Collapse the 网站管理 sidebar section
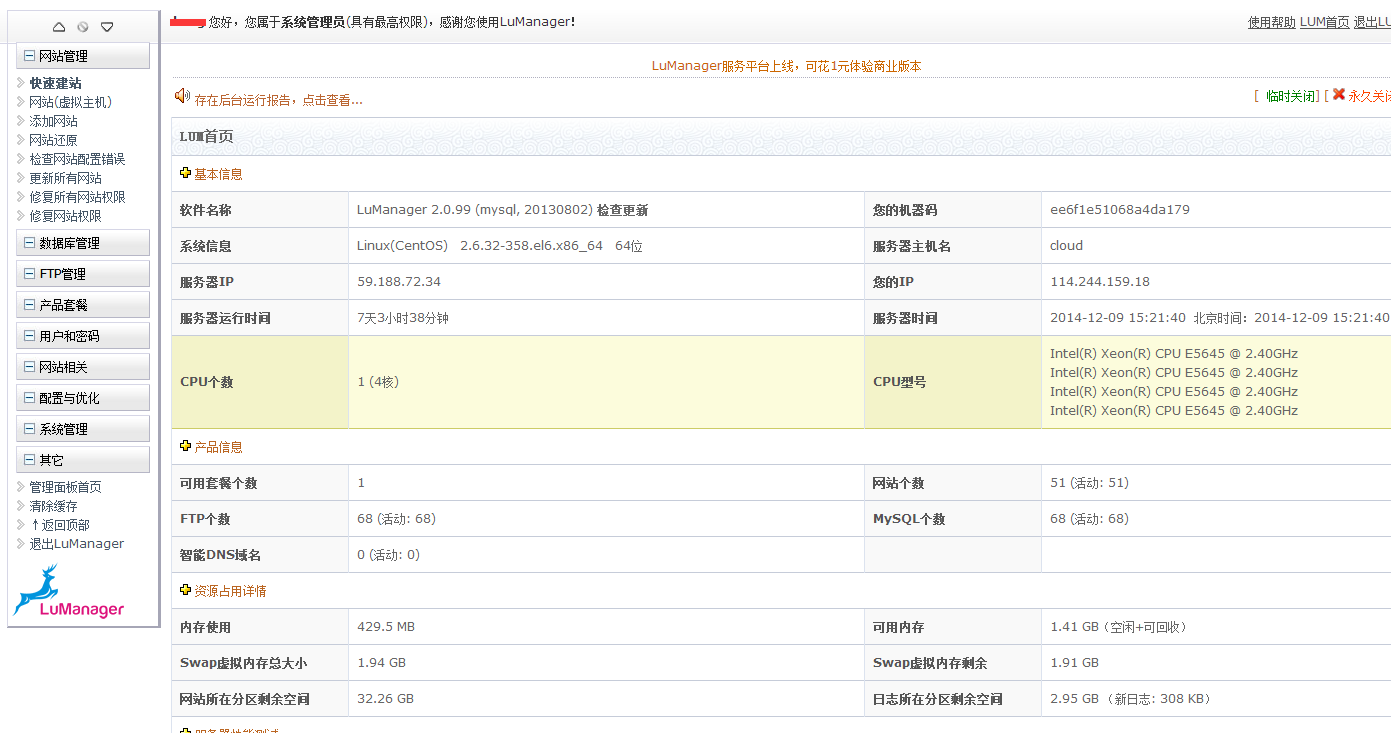This screenshot has height=733, width=1391. pos(30,56)
